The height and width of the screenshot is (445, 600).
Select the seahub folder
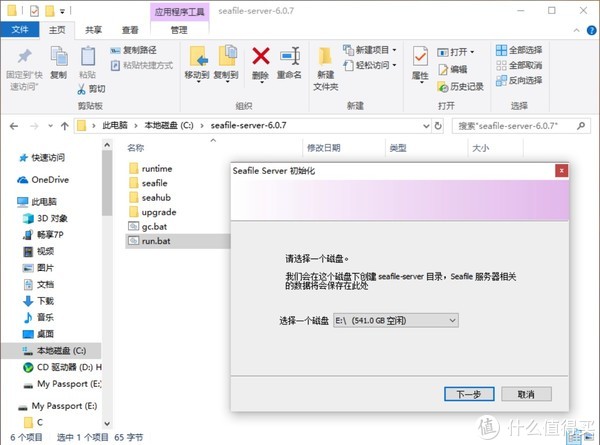(x=150, y=198)
